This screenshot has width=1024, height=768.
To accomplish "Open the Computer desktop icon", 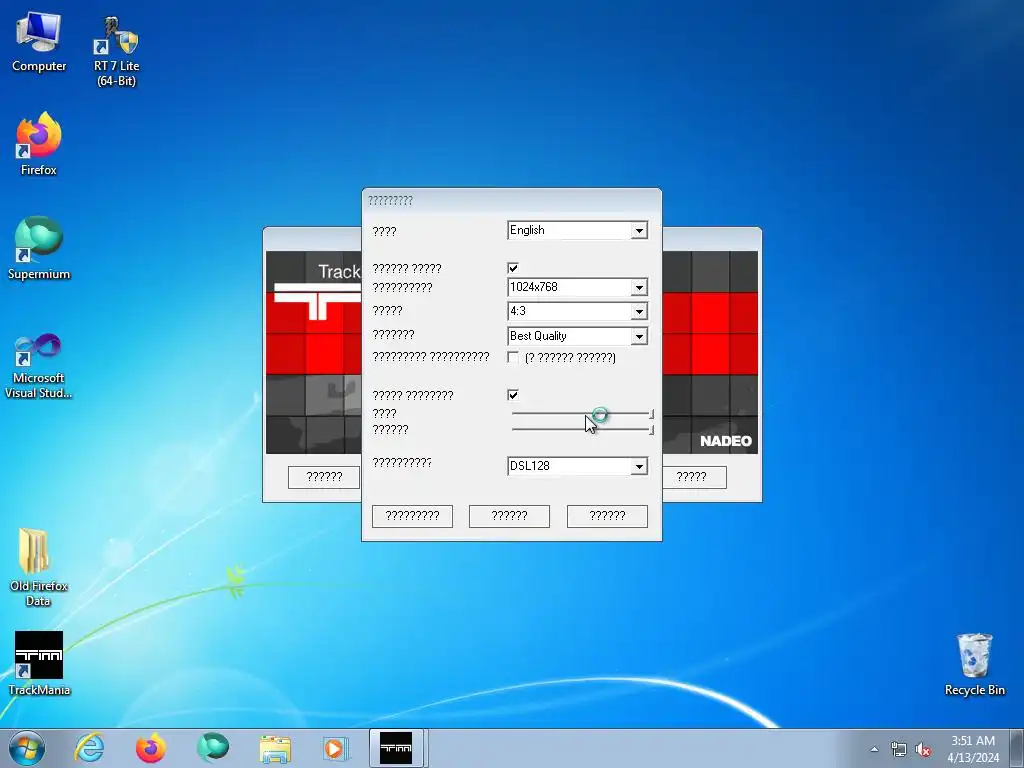I will point(39,42).
